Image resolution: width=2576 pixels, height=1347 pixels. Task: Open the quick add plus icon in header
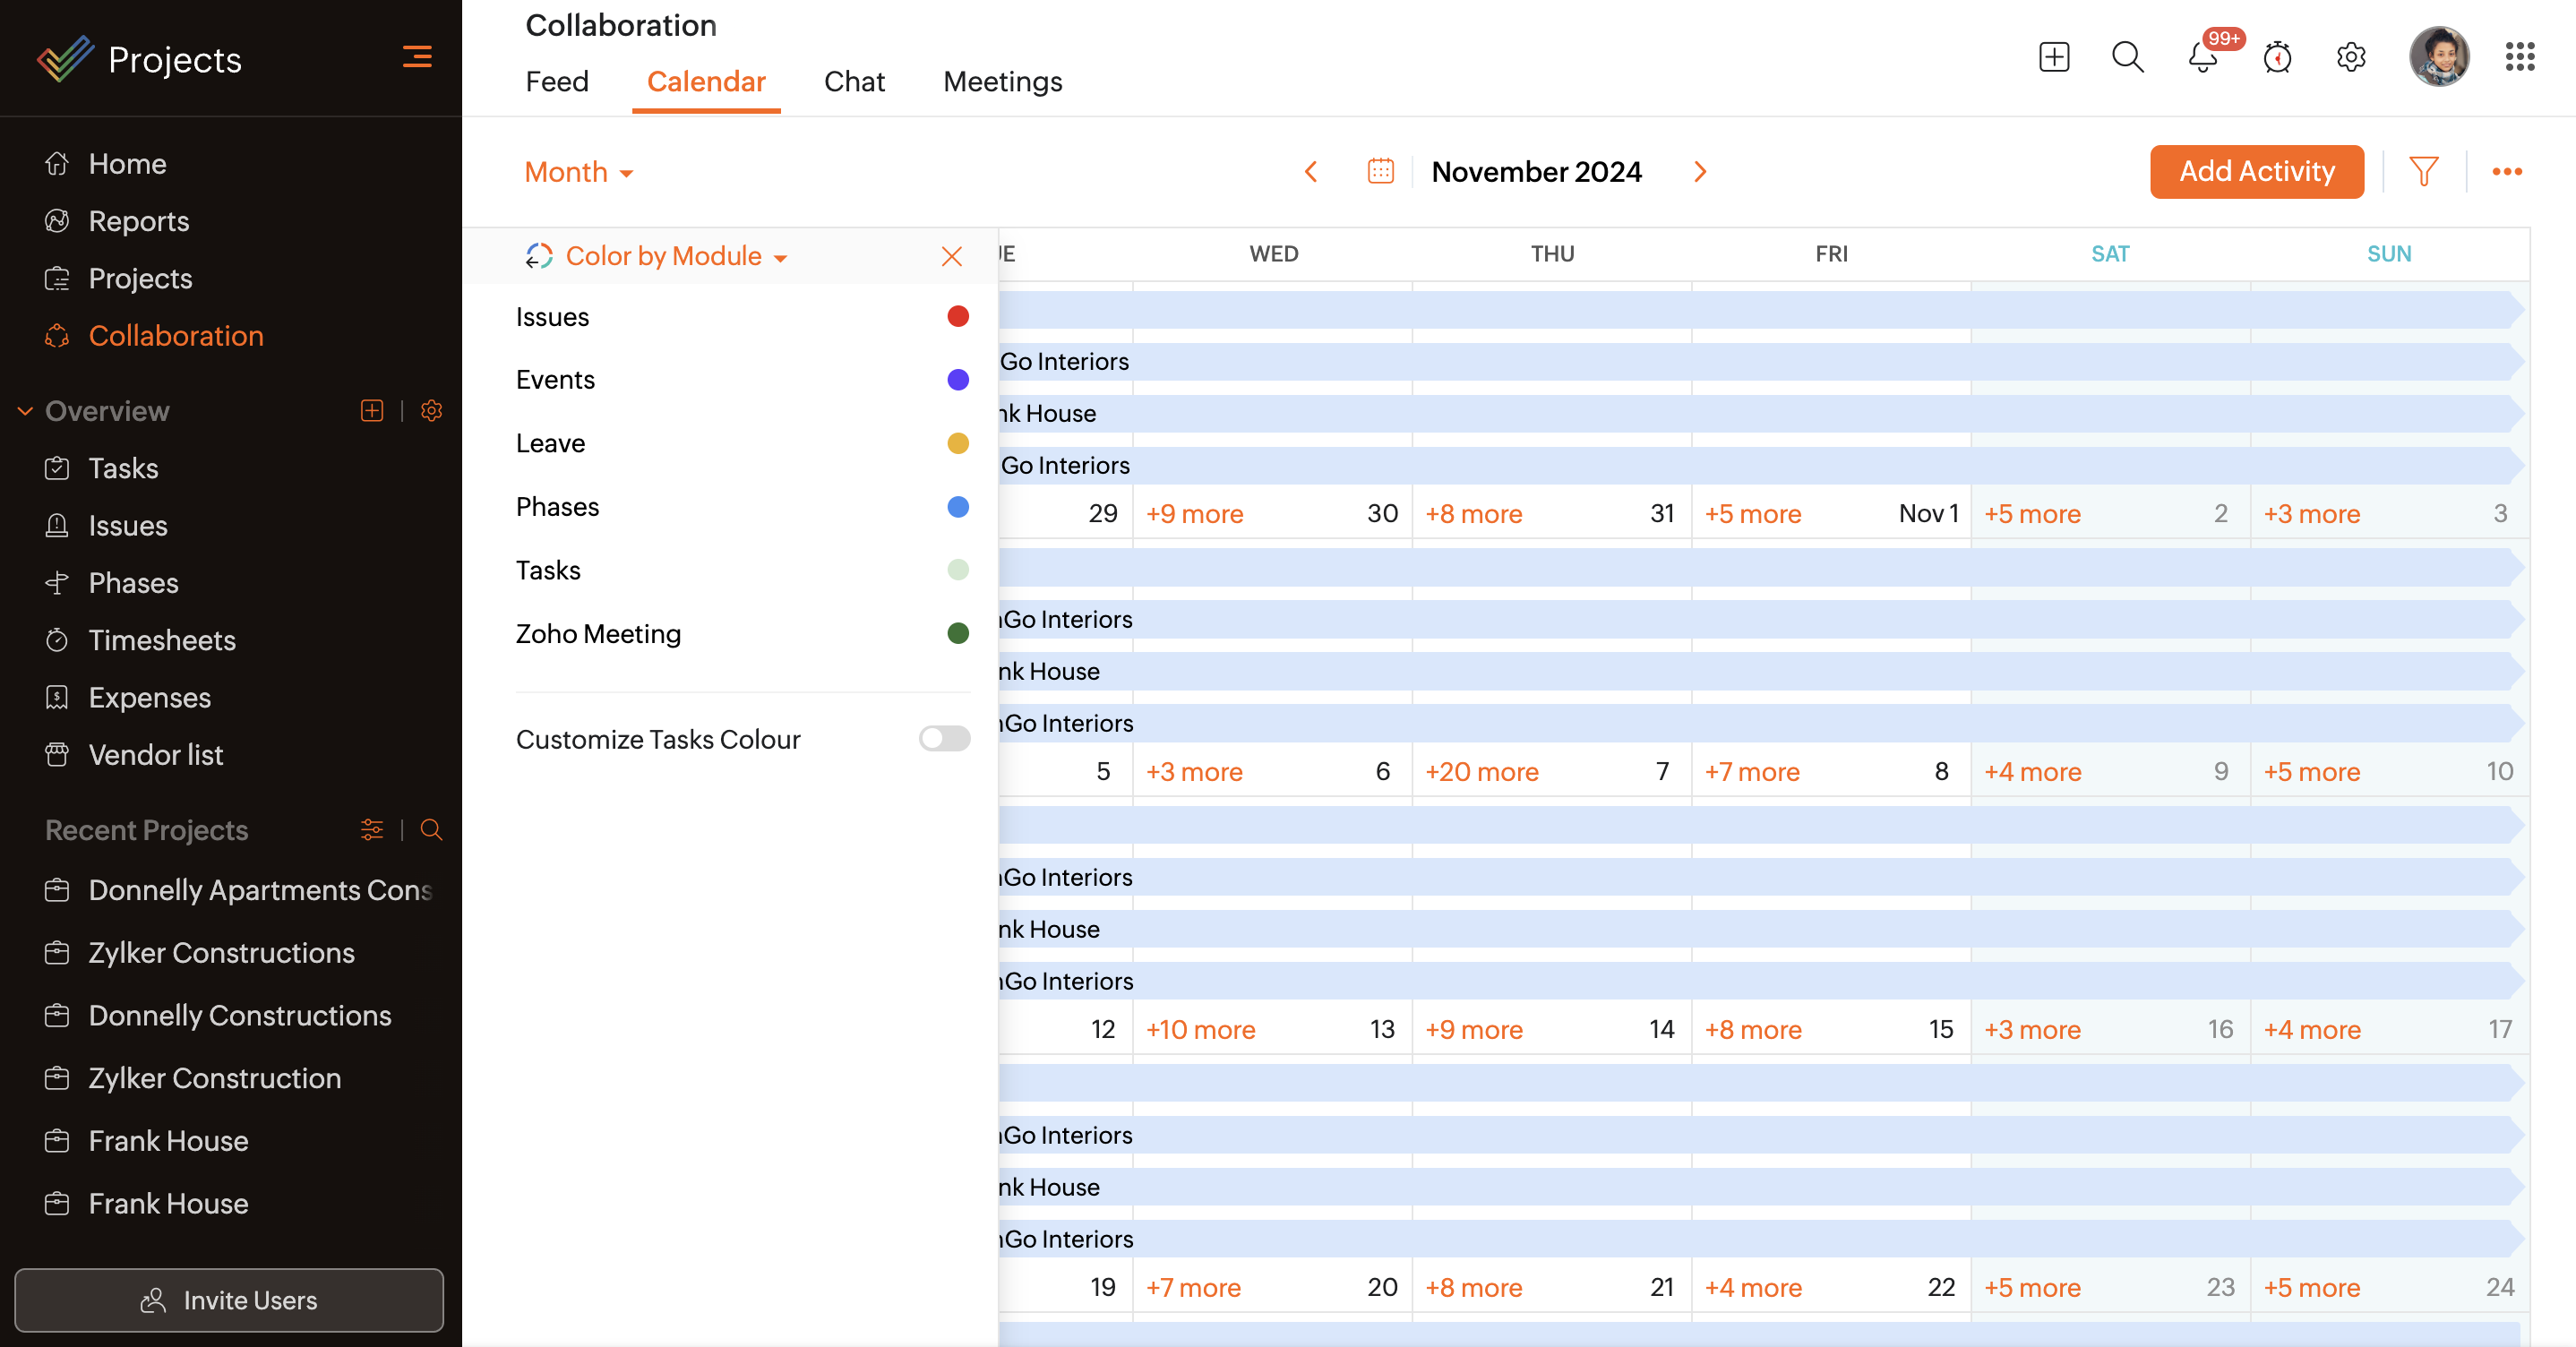[2054, 57]
